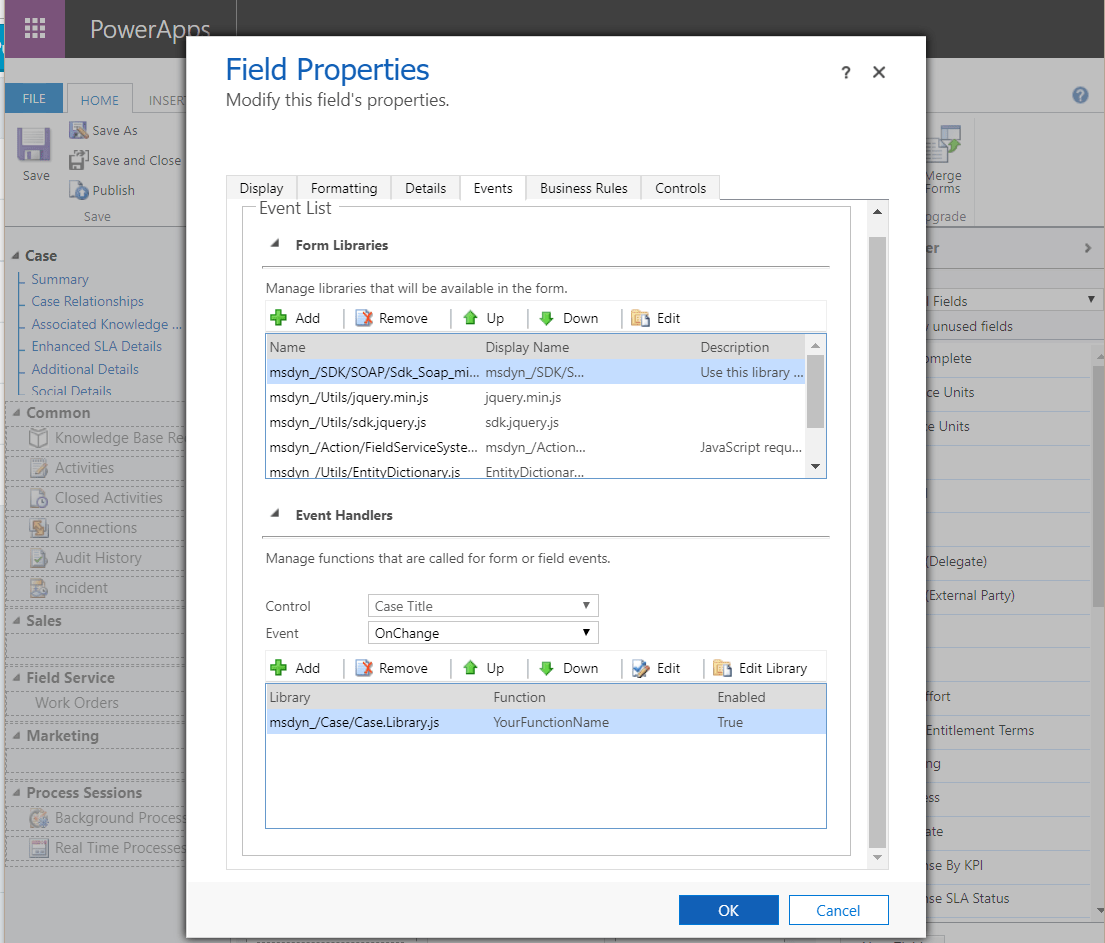The height and width of the screenshot is (943, 1105).
Task: Click the Save icon in the ribbon
Action: click(33, 150)
